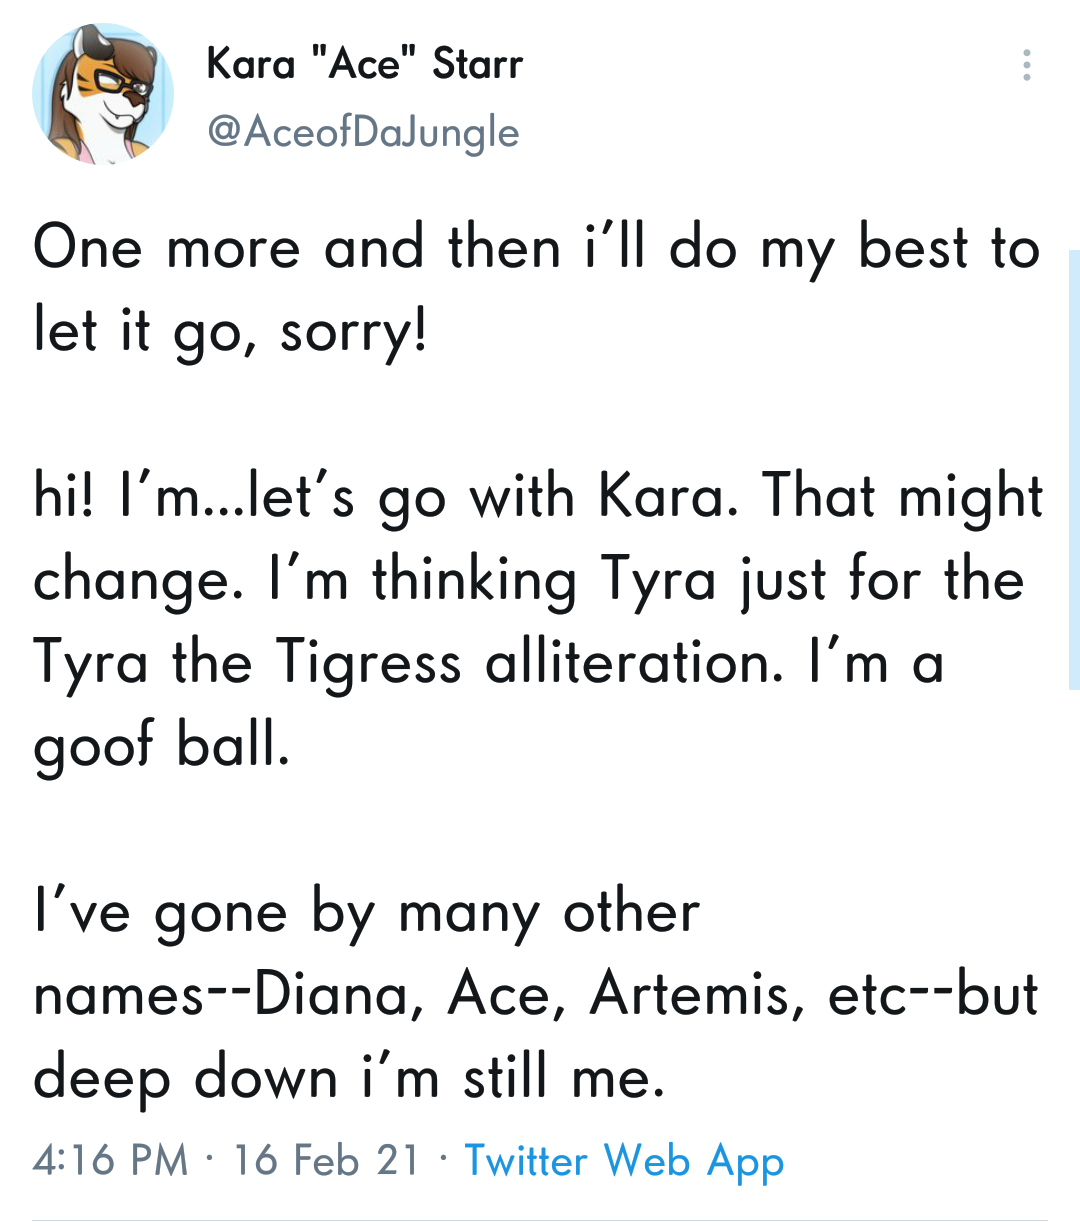1080x1227 pixels.
Task: Click the "I've gone by many other" line
Action: [366, 914]
